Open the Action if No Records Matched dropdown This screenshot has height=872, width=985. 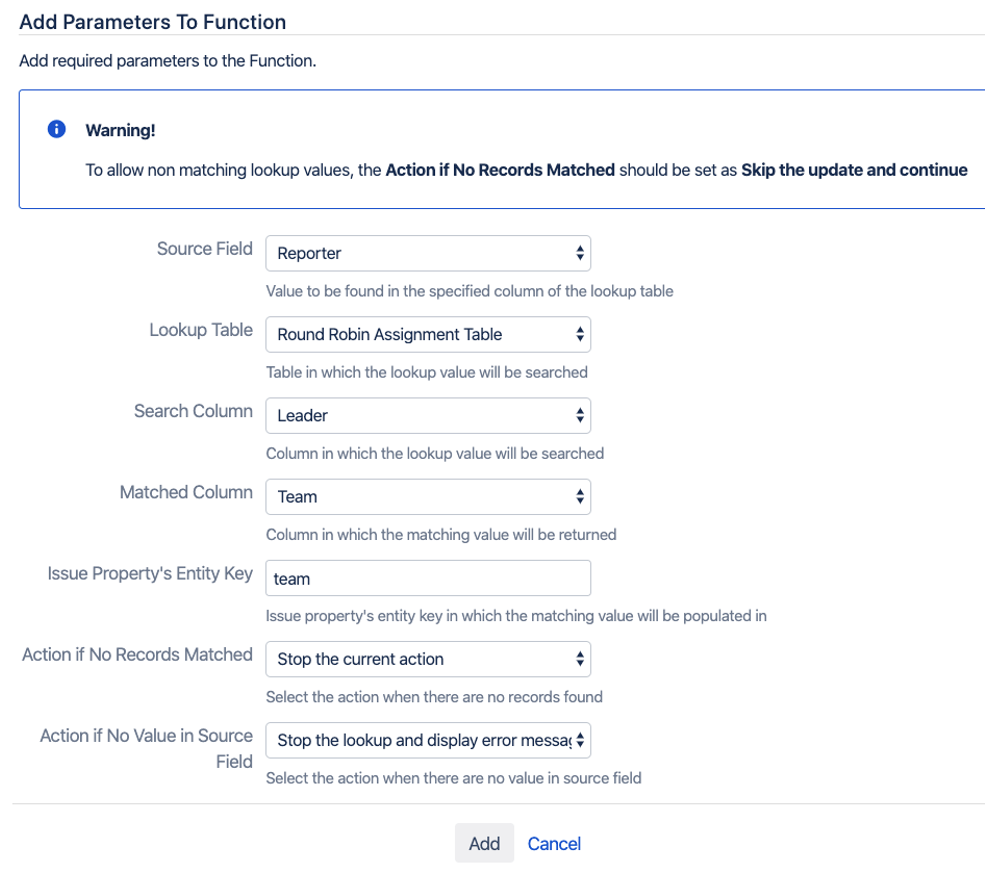pos(427,660)
